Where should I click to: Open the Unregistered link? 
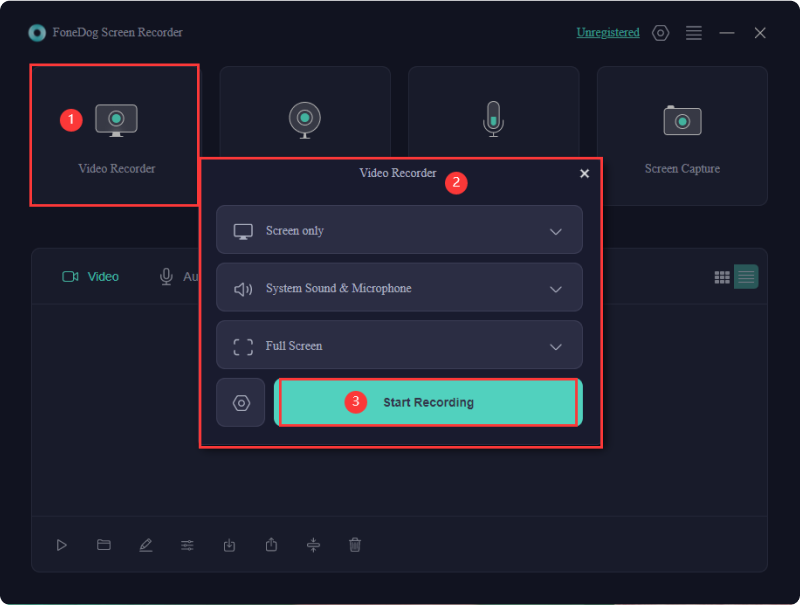pyautogui.click(x=608, y=32)
